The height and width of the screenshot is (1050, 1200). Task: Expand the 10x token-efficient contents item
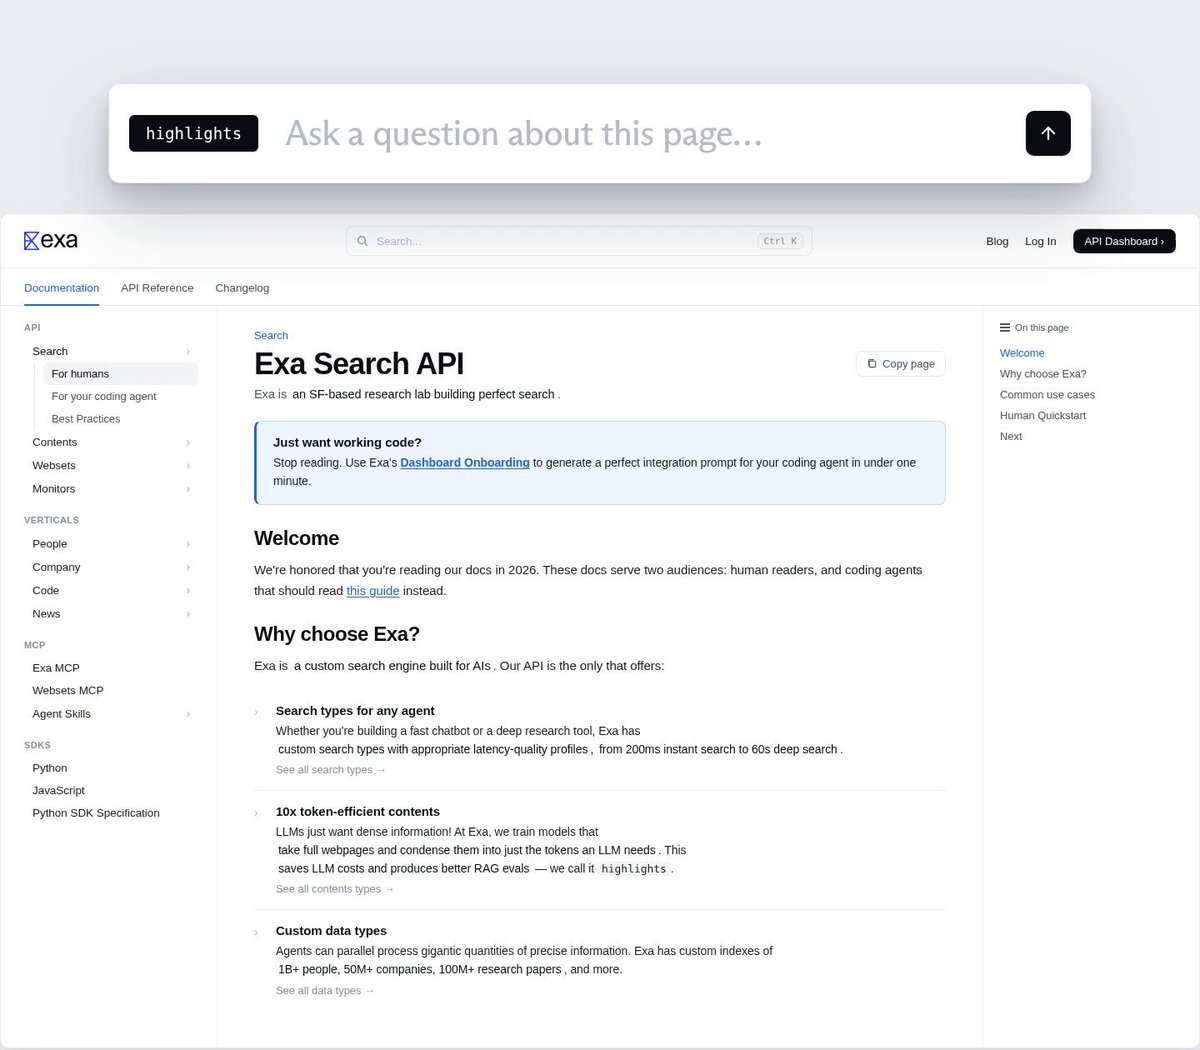tap(256, 813)
